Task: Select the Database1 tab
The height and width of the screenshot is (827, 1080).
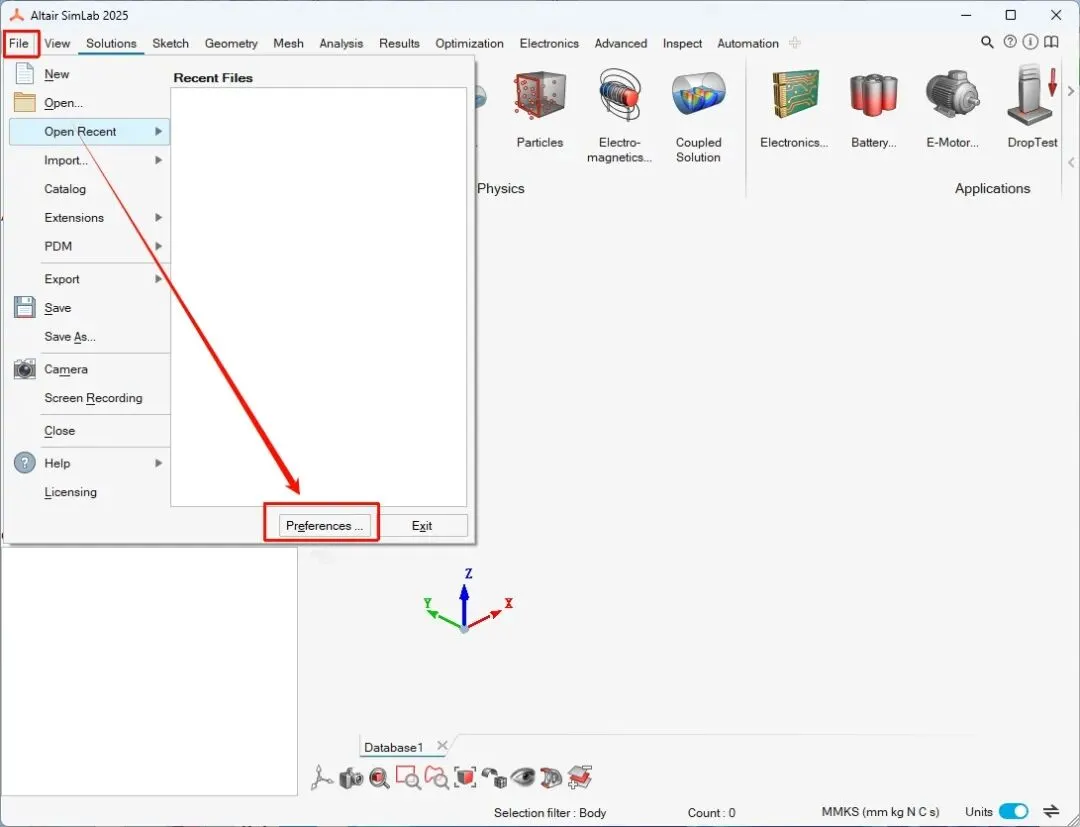Action: tap(393, 747)
